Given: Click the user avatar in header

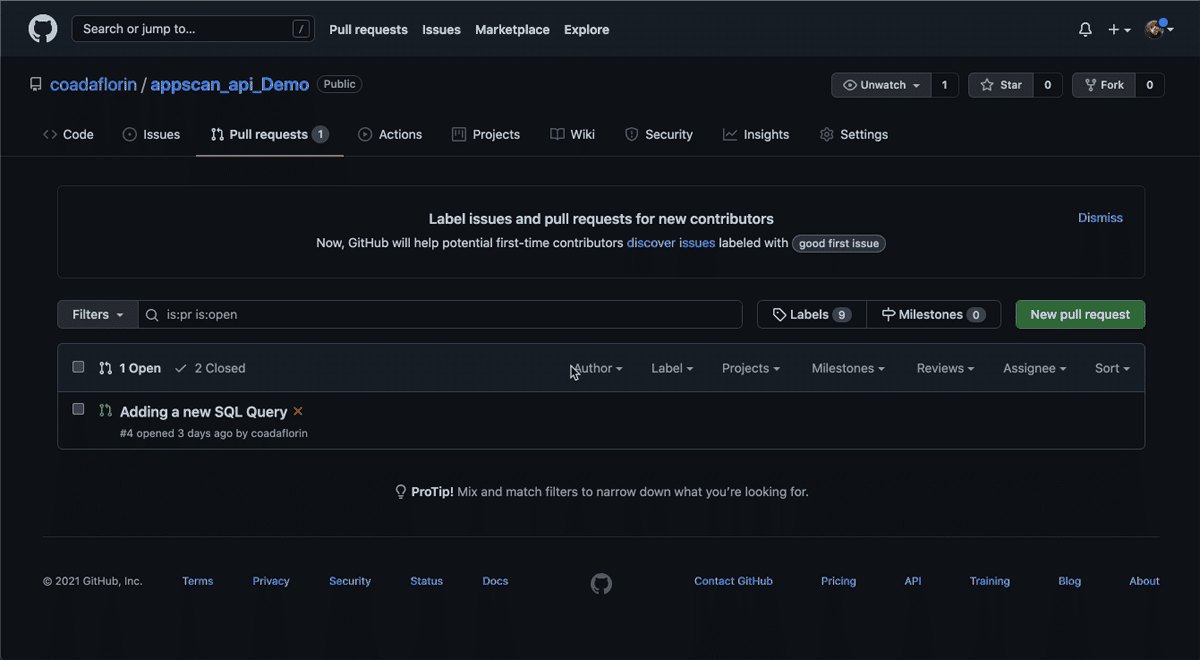Looking at the screenshot, I should coord(1154,30).
